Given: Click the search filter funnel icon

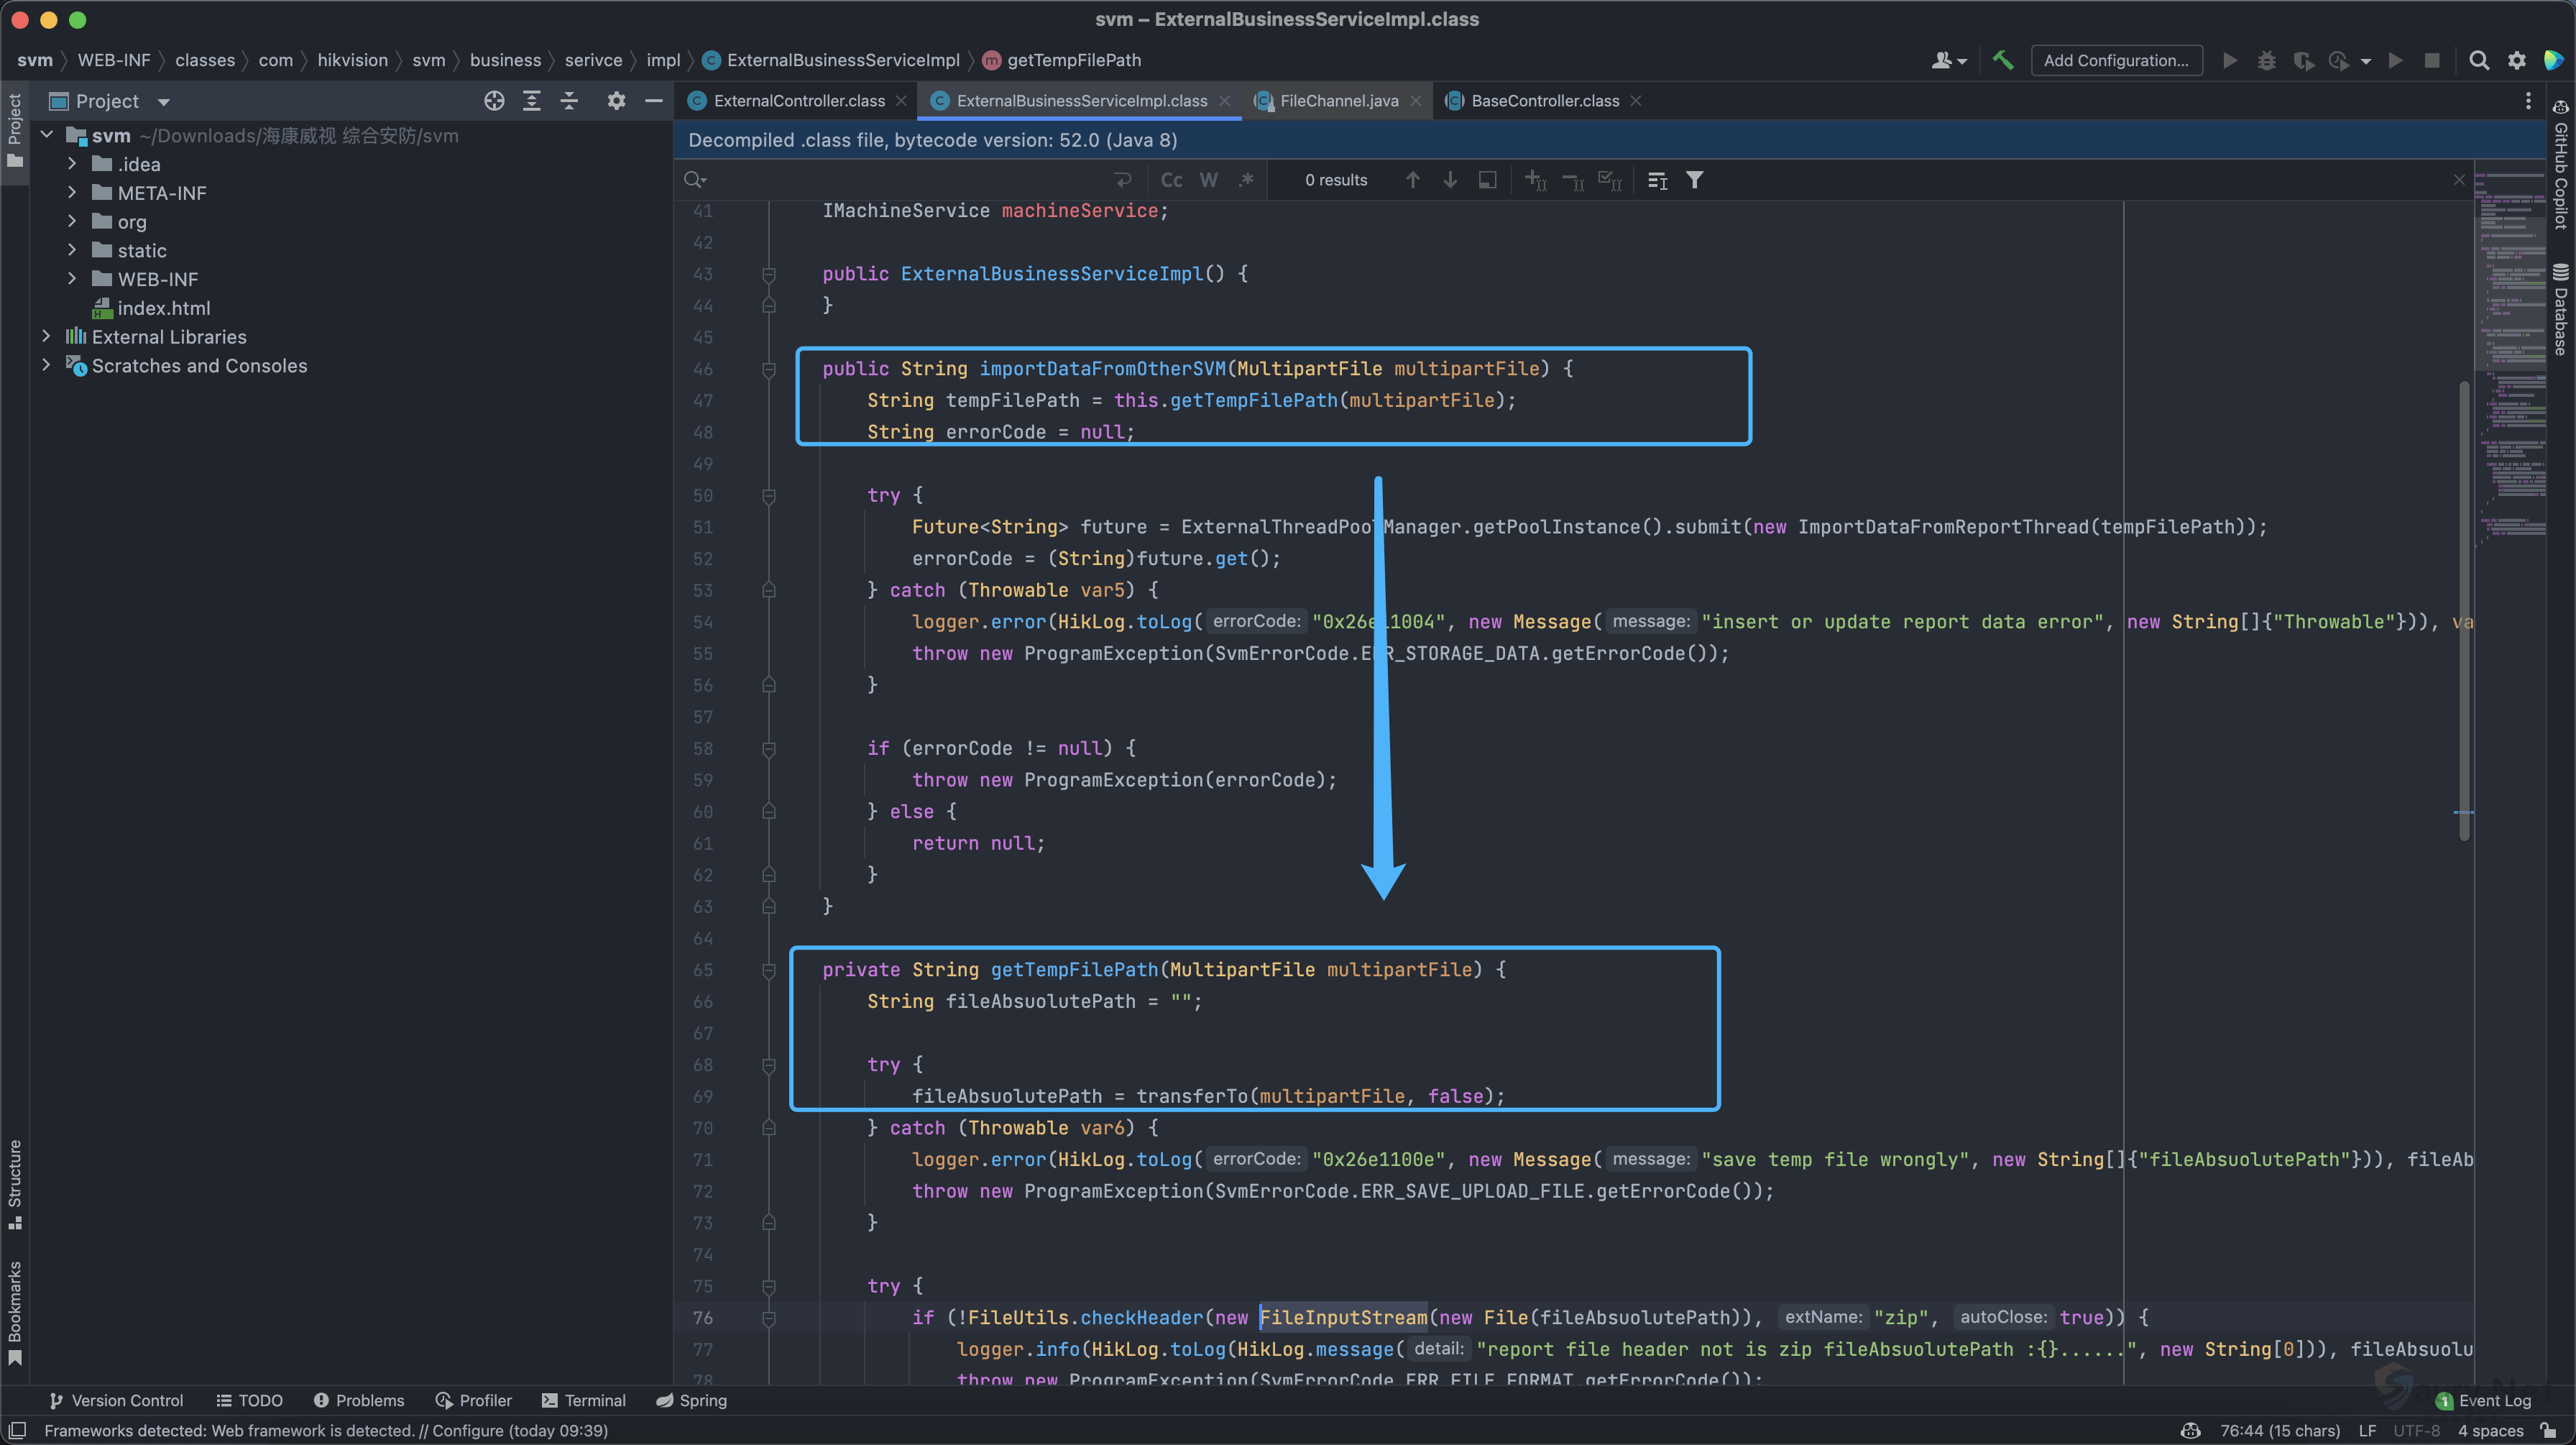Looking at the screenshot, I should pyautogui.click(x=1694, y=180).
